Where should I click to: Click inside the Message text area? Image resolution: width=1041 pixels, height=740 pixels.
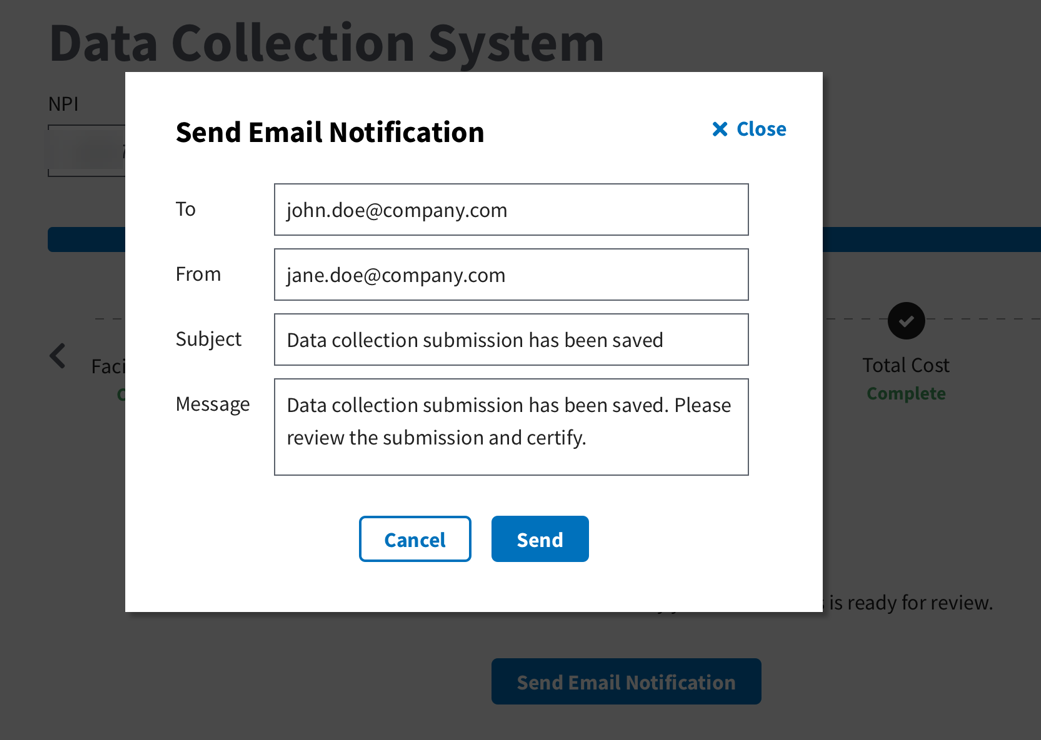click(x=511, y=427)
